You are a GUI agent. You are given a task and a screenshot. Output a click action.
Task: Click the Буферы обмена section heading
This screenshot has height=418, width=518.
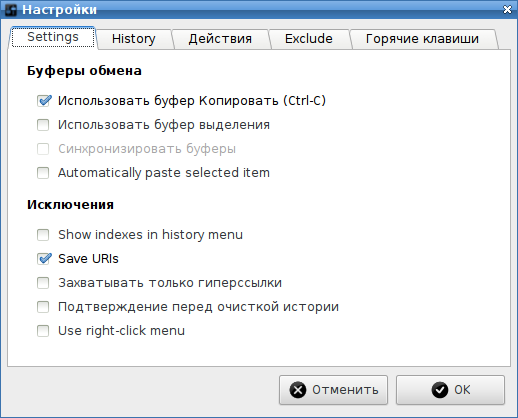(84, 71)
